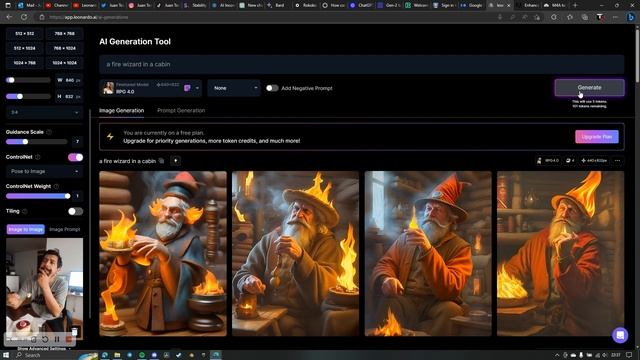Adjust the height slider
The width and height of the screenshot is (640, 360).
[x=28, y=96]
